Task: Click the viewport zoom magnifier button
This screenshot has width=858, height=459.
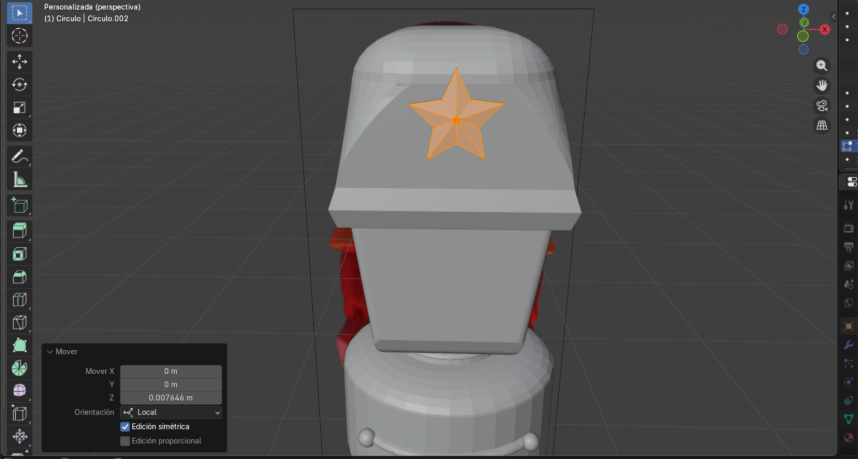Action: point(821,66)
